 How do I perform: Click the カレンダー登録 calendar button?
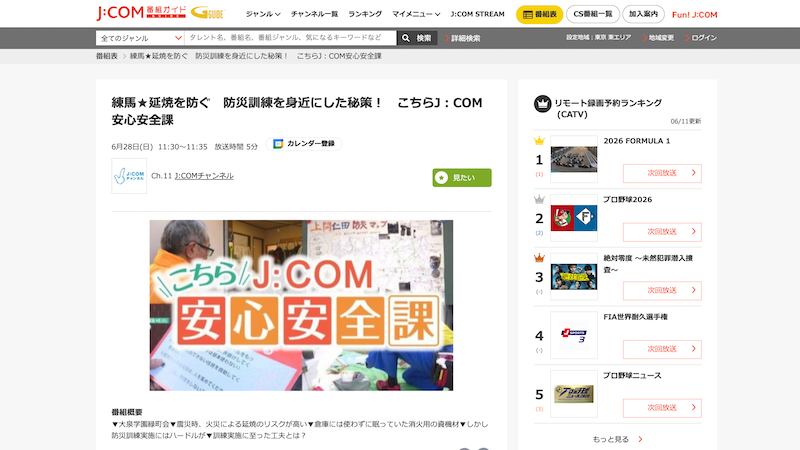click(x=304, y=144)
